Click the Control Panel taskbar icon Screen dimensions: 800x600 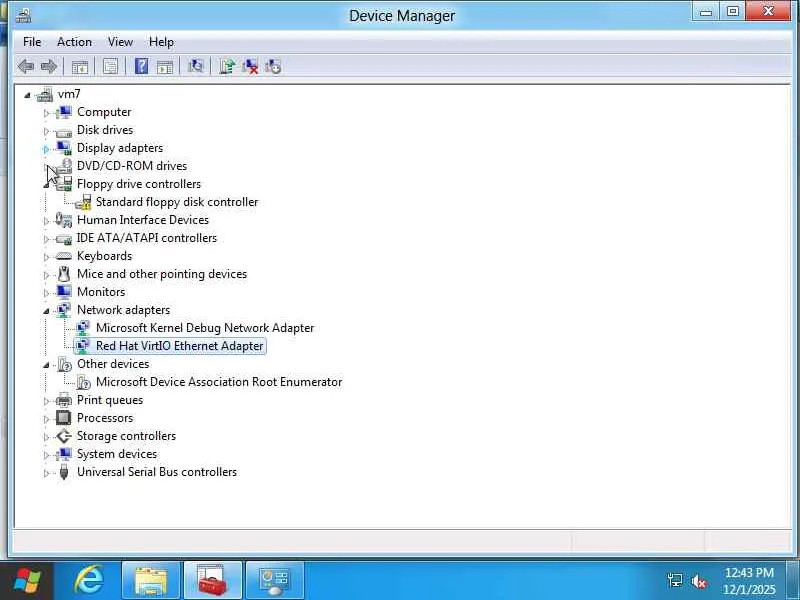[x=274, y=581]
